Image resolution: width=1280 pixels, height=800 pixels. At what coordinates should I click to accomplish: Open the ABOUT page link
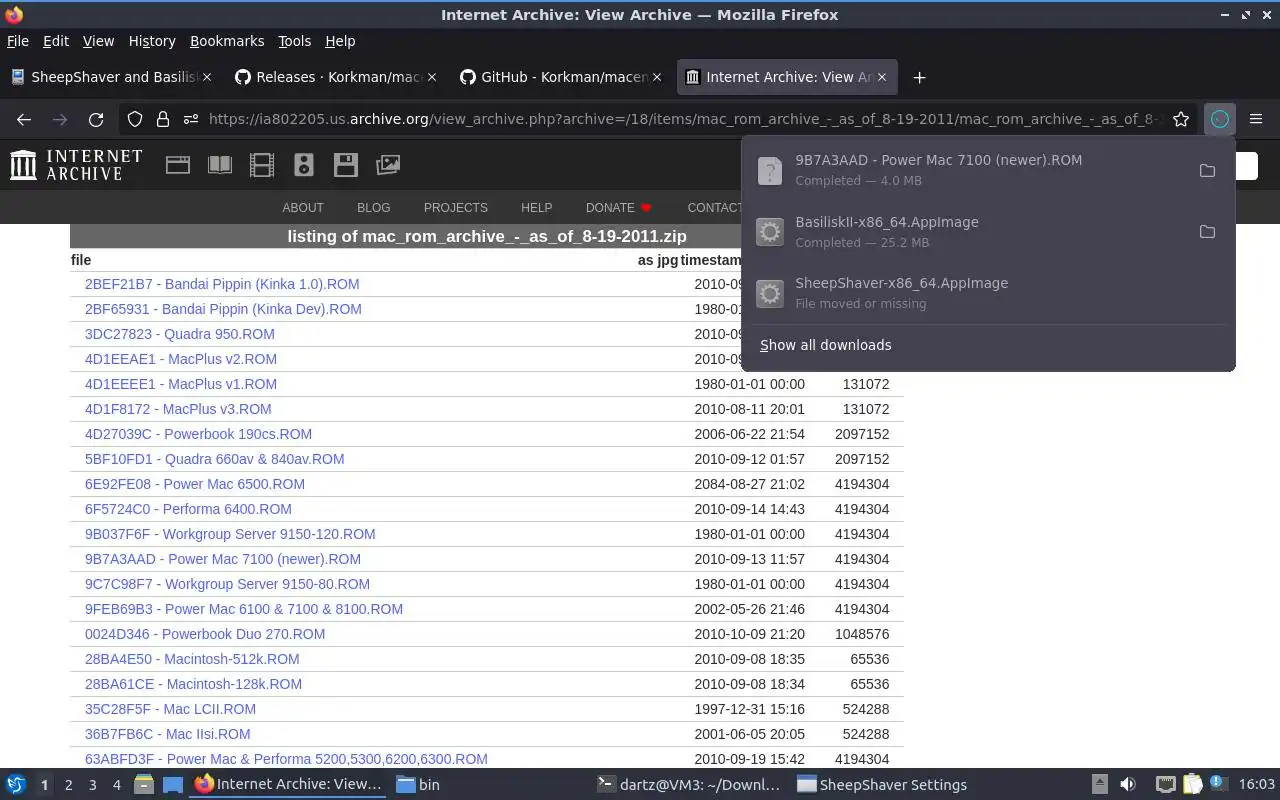(303, 207)
